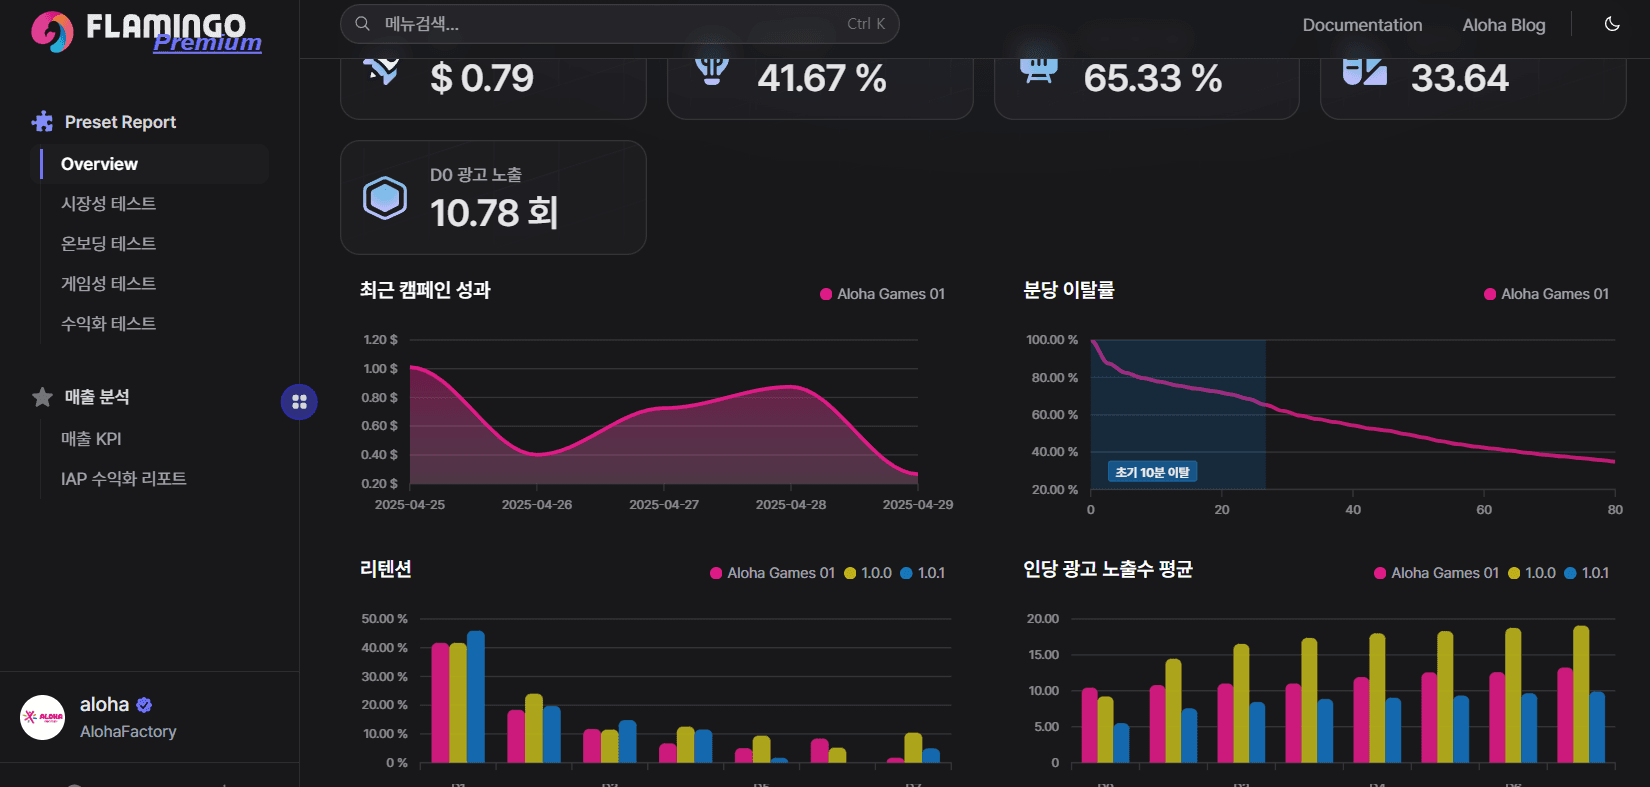The image size is (1650, 787).
Task: Toggle 1.0.0 legend in 리텐션 chart
Action: [868, 573]
